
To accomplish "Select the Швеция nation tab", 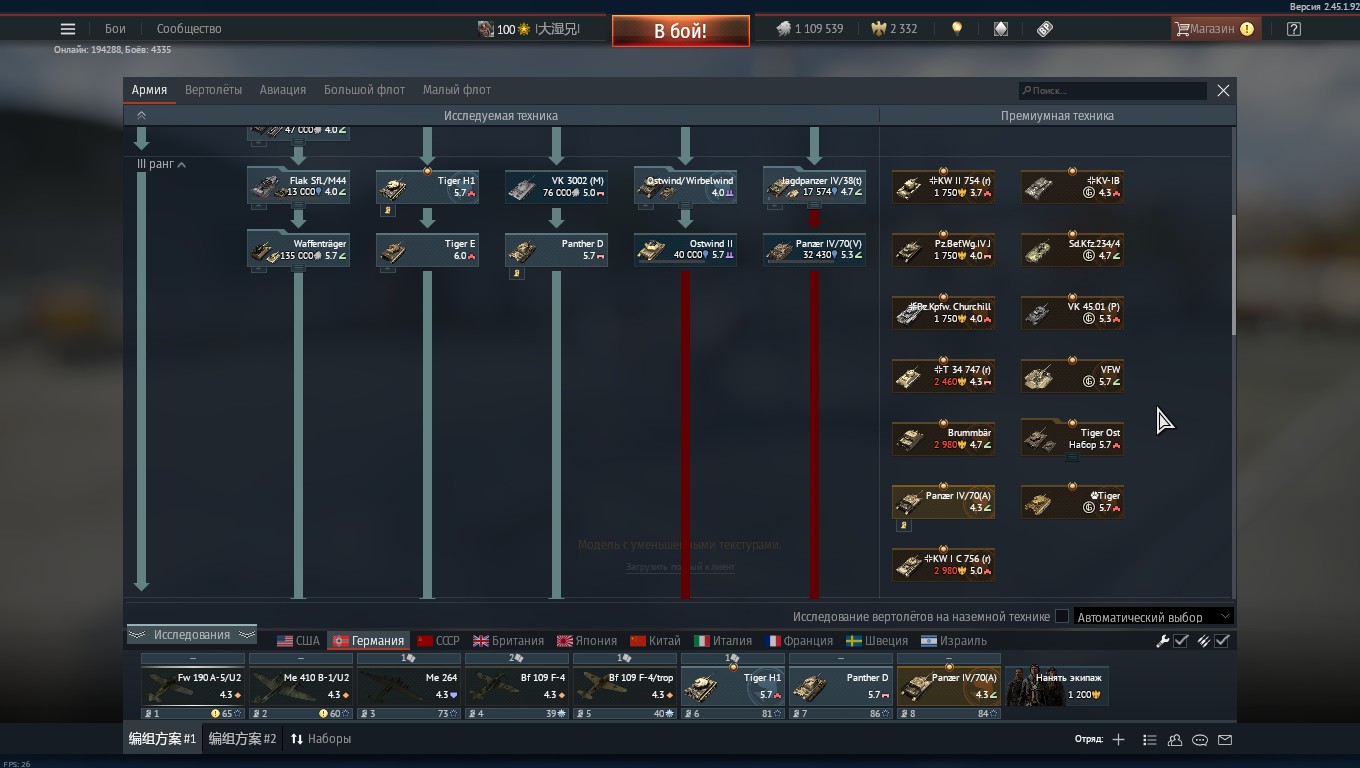I will [876, 641].
